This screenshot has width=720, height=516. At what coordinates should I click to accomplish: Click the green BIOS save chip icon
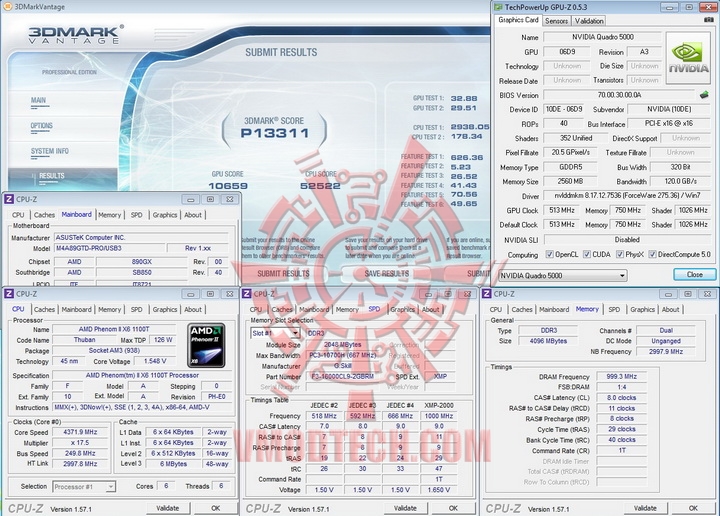704,95
